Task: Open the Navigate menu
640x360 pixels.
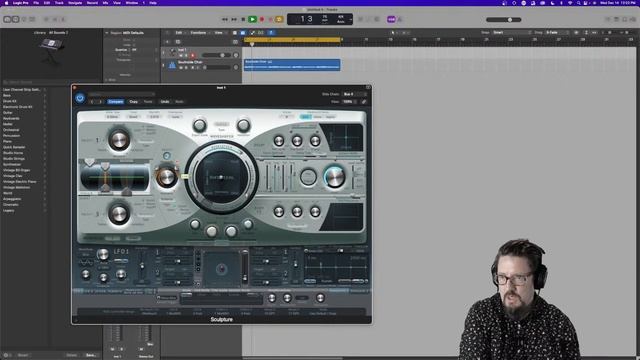Action: 75,3
